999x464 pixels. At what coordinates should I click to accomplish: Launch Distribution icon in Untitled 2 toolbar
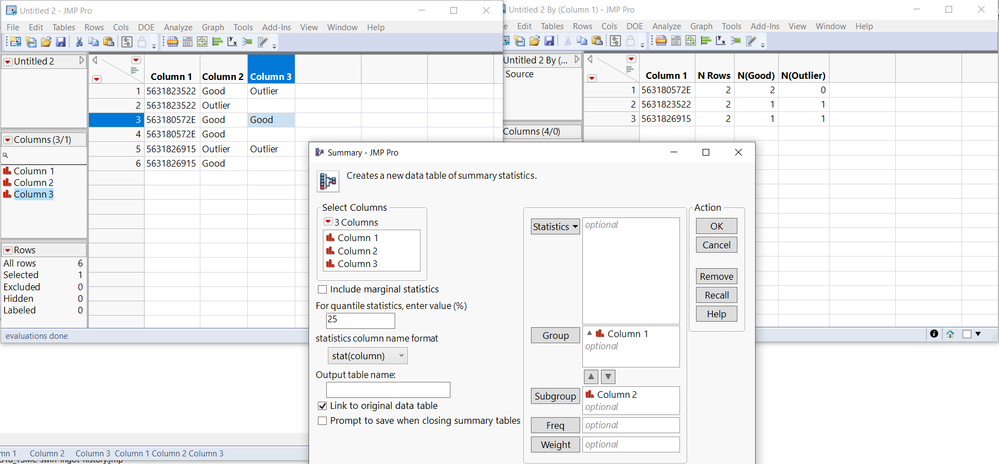(x=217, y=41)
